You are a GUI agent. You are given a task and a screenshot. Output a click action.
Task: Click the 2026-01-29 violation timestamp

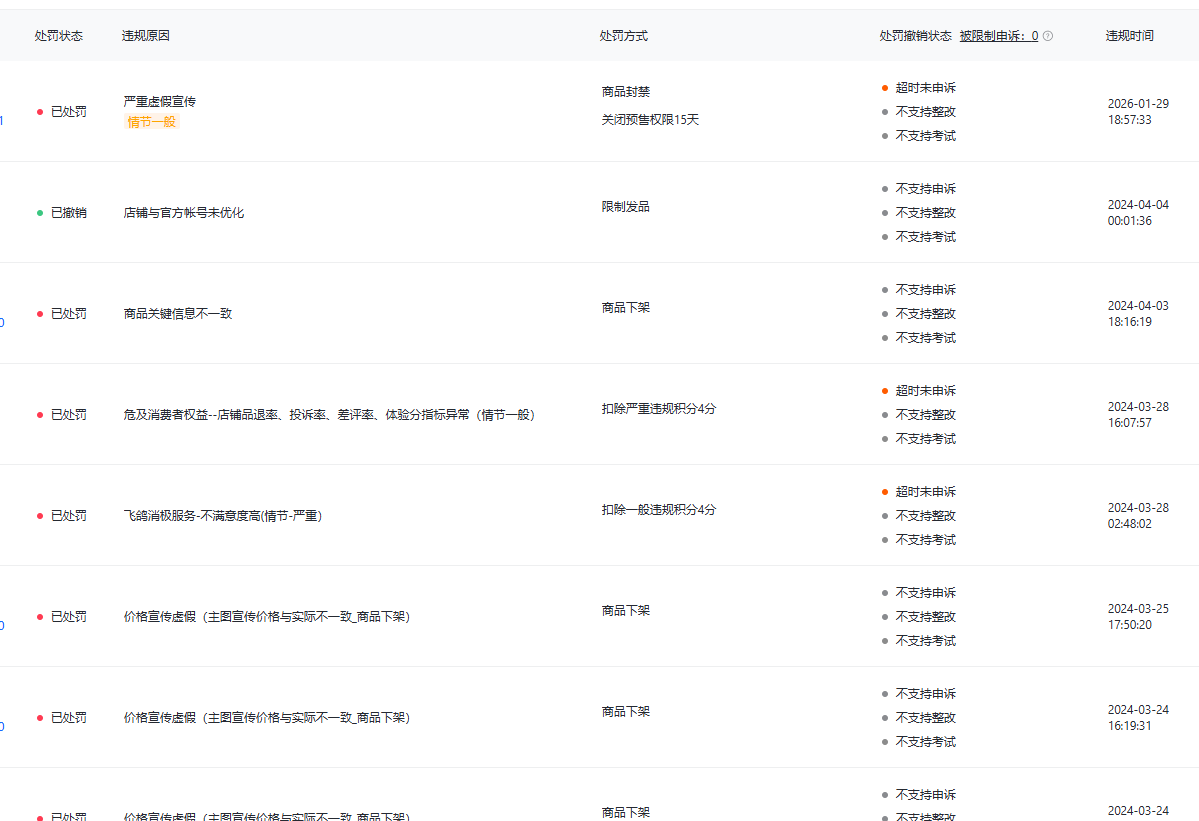[x=1137, y=111]
